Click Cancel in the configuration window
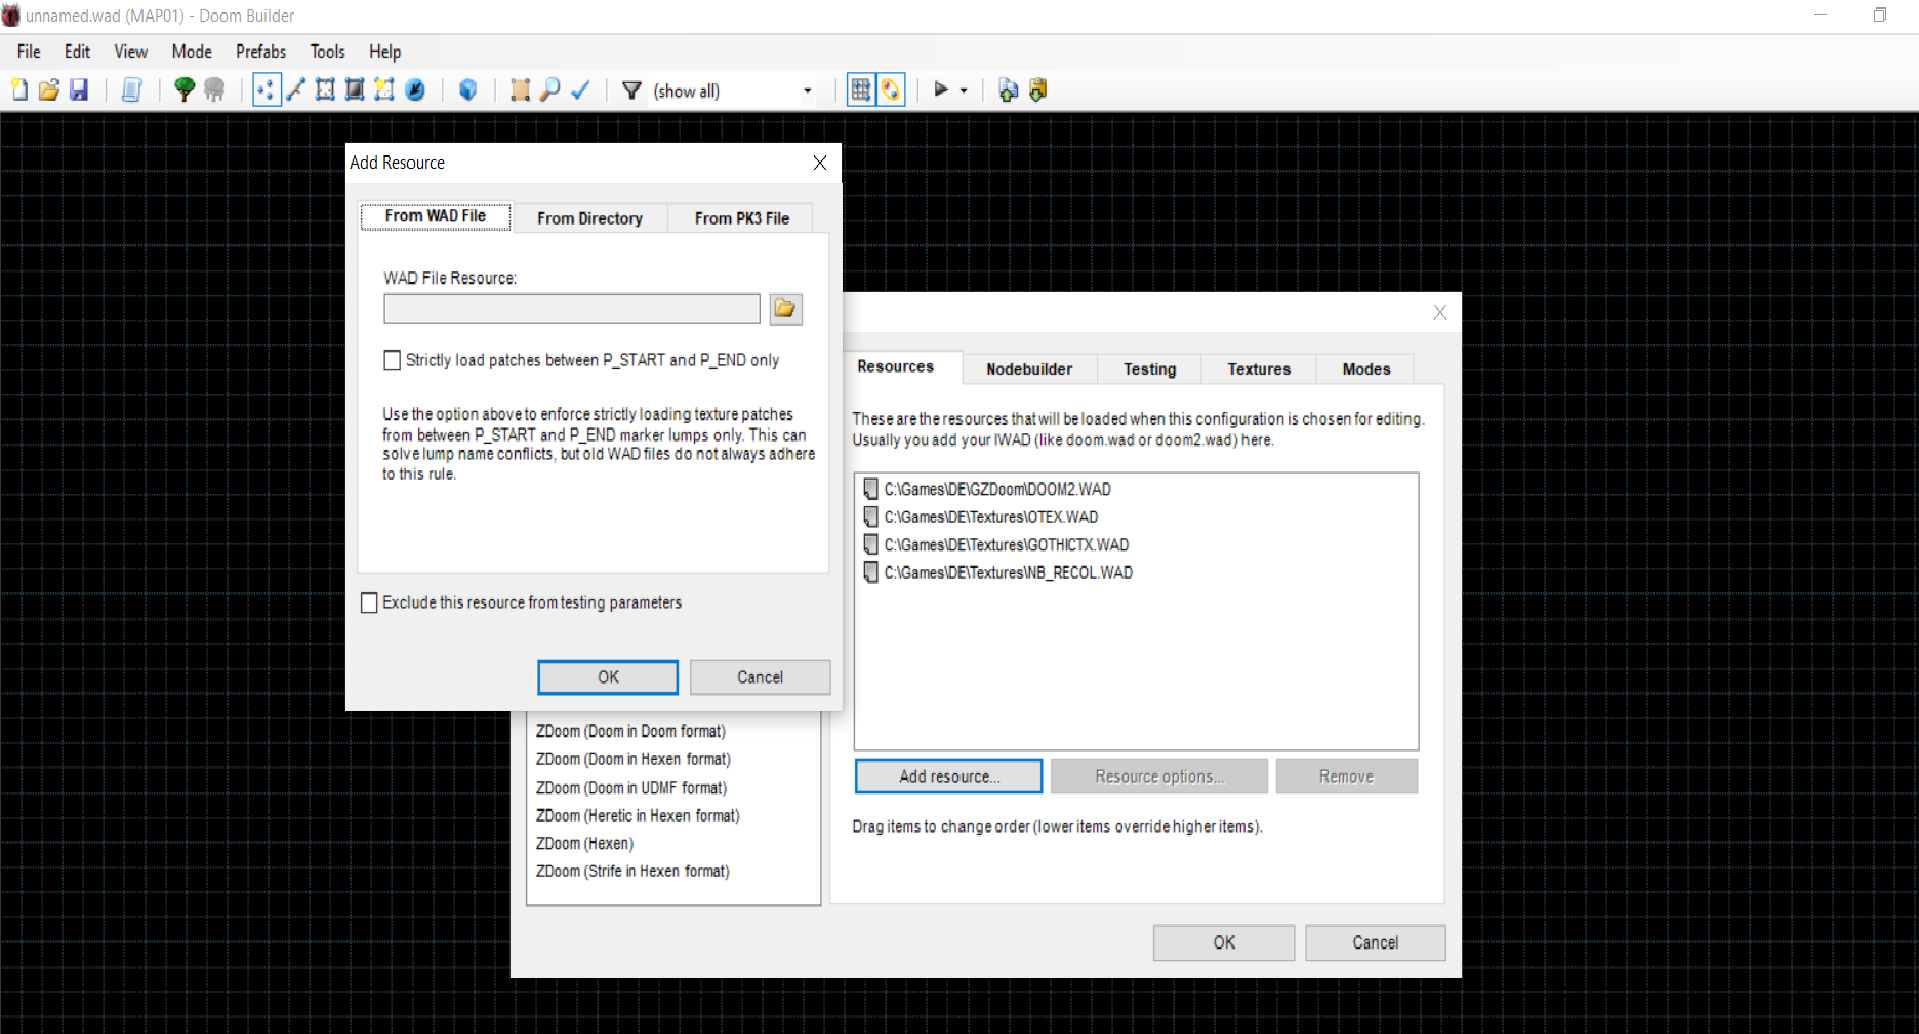Image resolution: width=1919 pixels, height=1034 pixels. [1375, 943]
